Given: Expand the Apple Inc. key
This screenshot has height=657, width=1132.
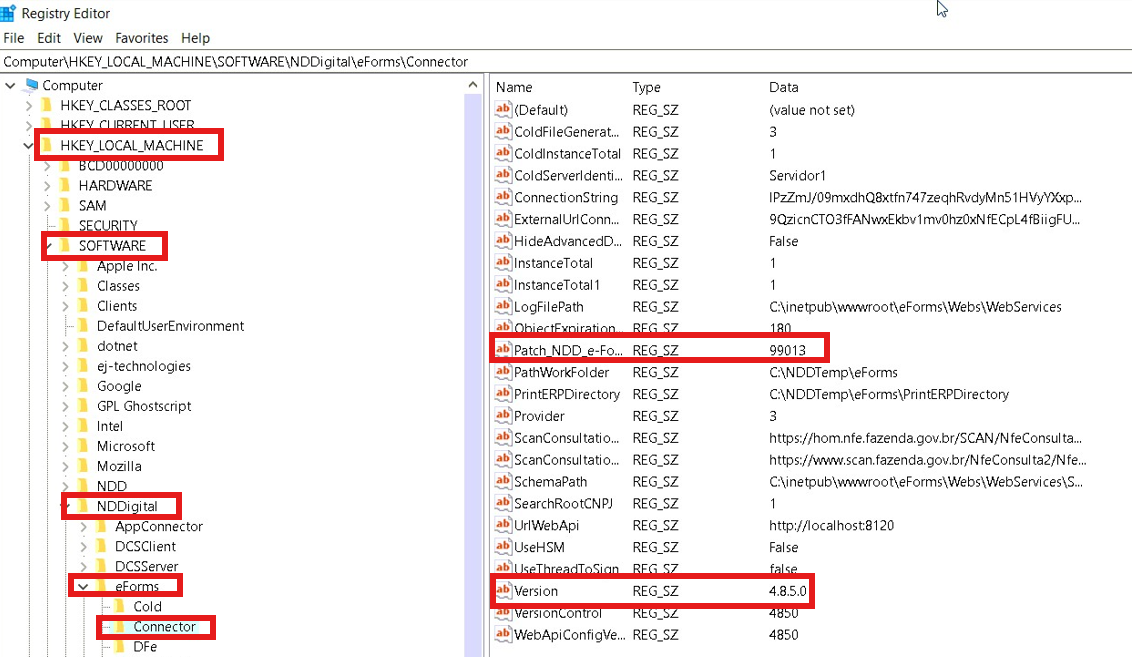Looking at the screenshot, I should click(66, 266).
